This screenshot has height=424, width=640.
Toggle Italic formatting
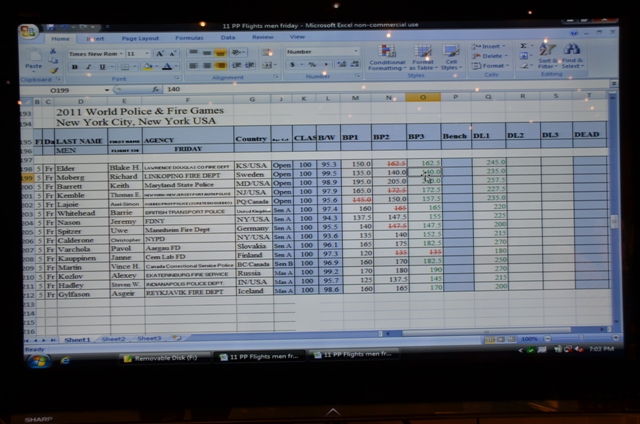point(89,67)
